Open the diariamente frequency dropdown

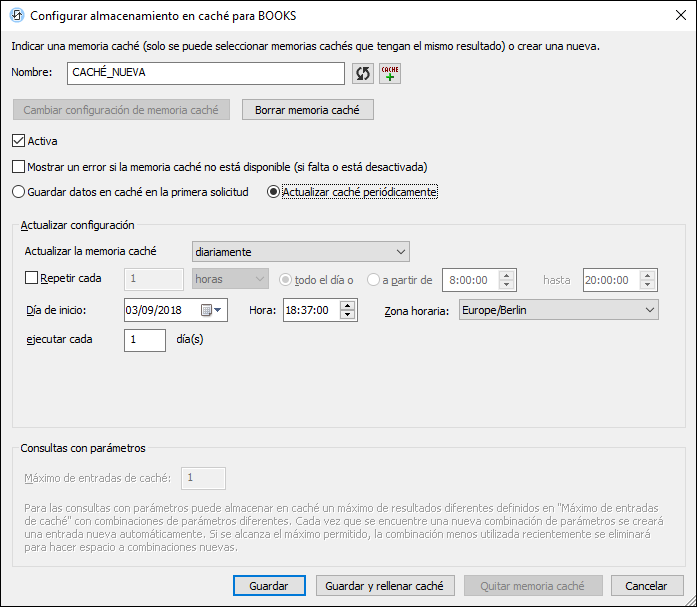tap(301, 251)
